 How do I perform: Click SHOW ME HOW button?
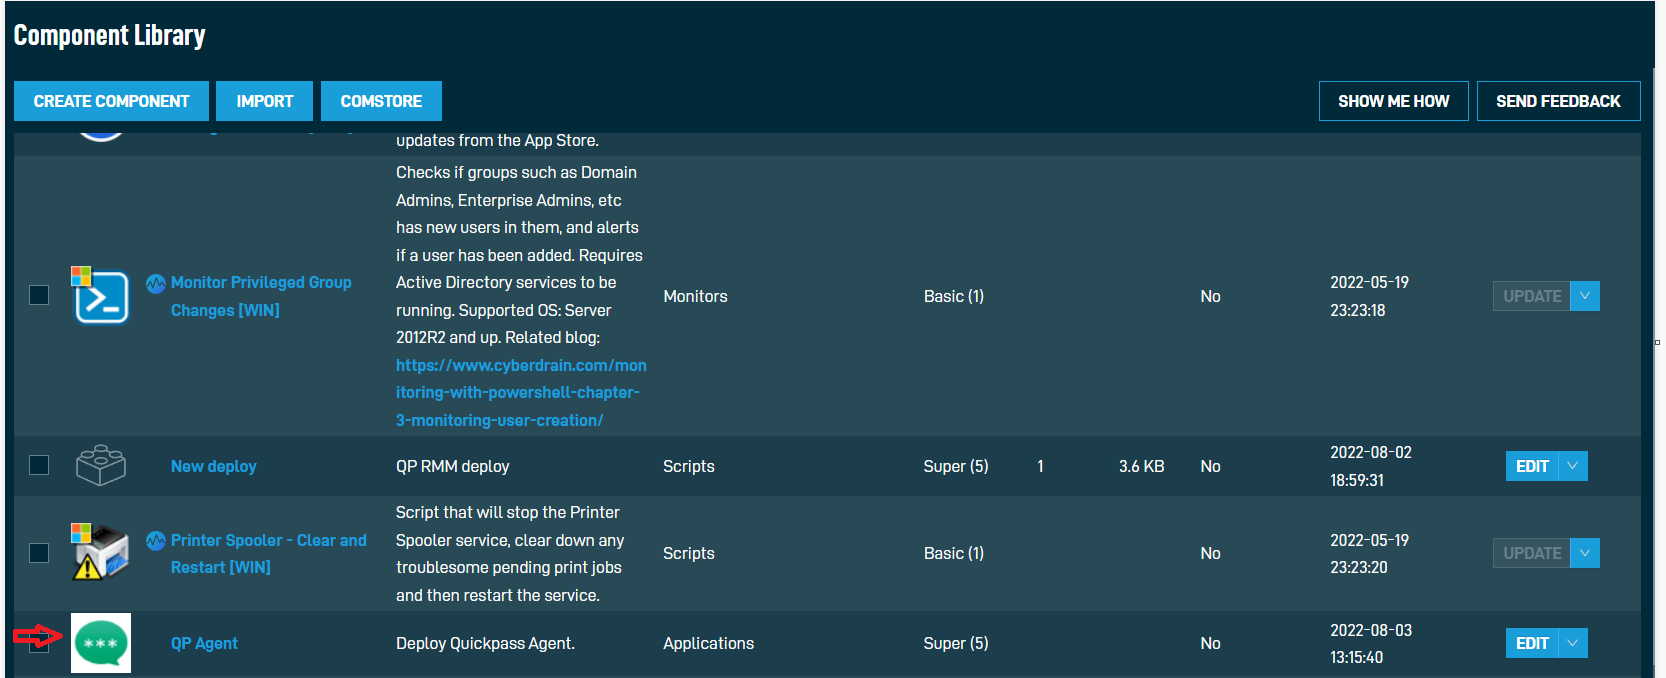click(x=1394, y=101)
